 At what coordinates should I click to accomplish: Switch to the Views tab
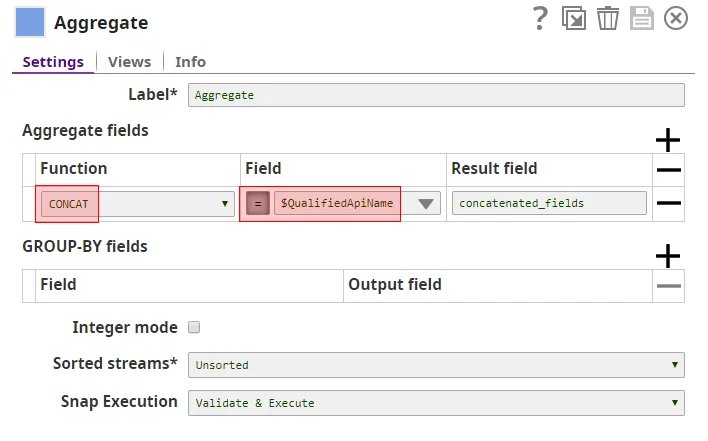tap(129, 62)
